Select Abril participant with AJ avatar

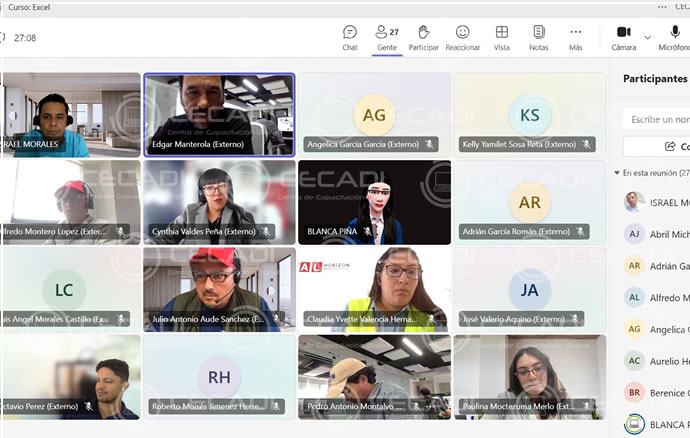657,234
